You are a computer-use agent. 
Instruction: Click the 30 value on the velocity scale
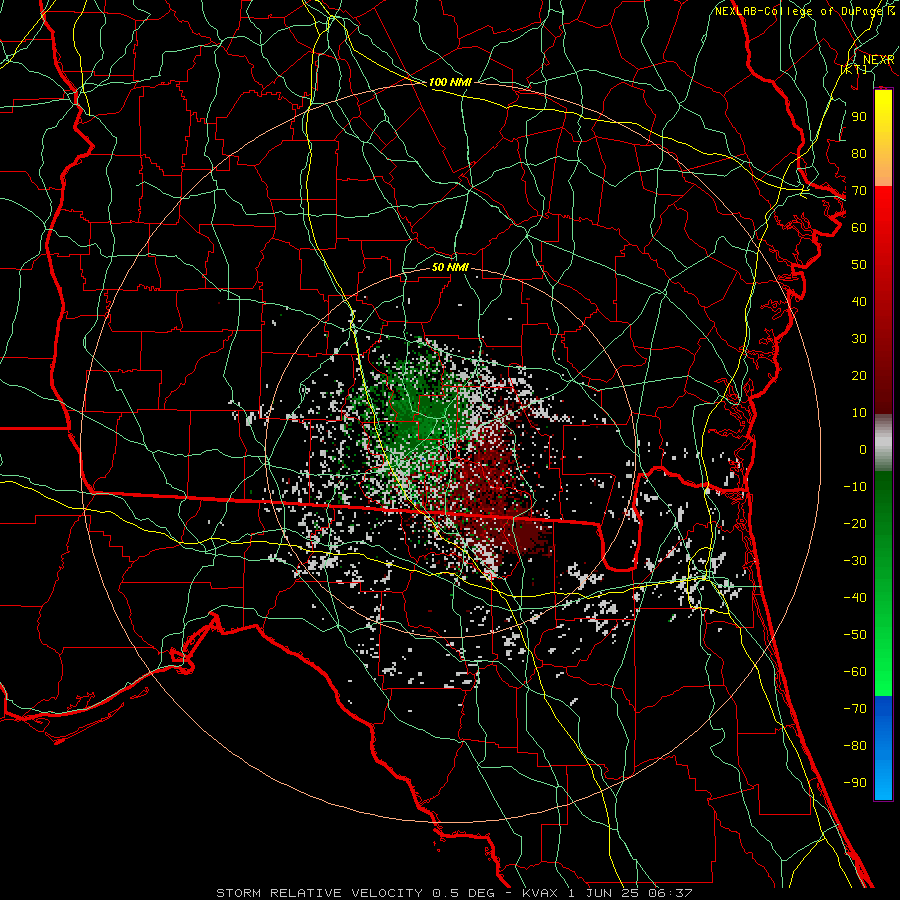859,339
